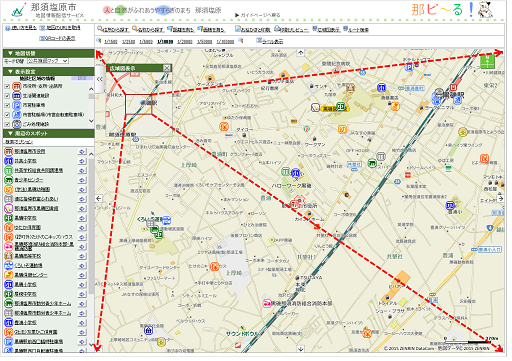Collapse the 周辺のスポット panel header
Screen dimensions: 512x361
click(x=49, y=134)
